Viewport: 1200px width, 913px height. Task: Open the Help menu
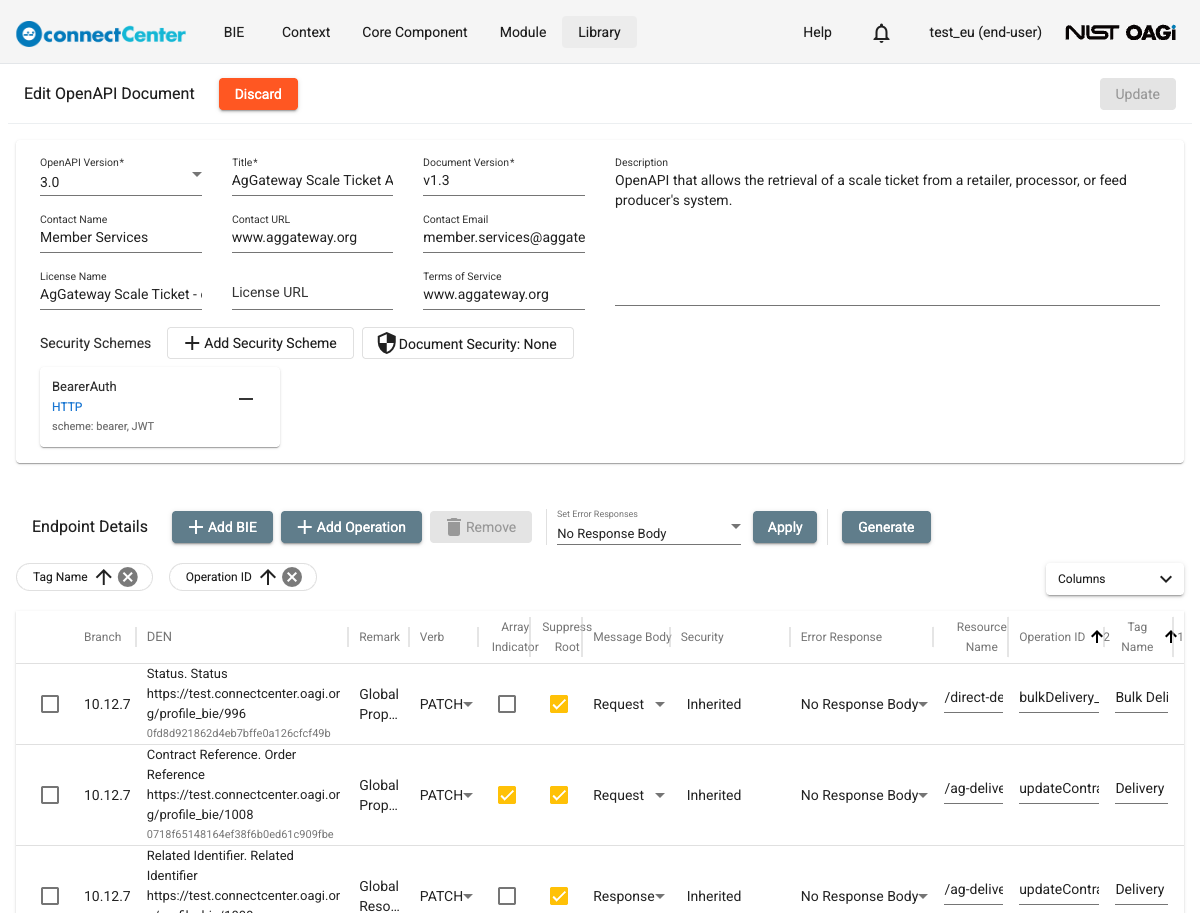[x=817, y=32]
